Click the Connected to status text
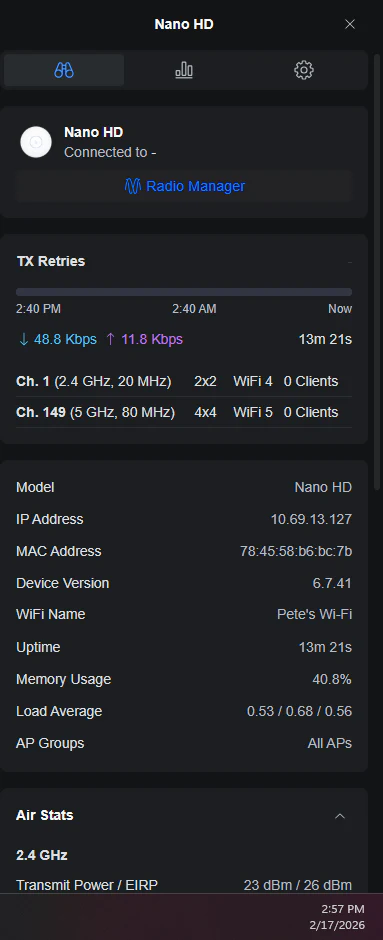 point(110,152)
